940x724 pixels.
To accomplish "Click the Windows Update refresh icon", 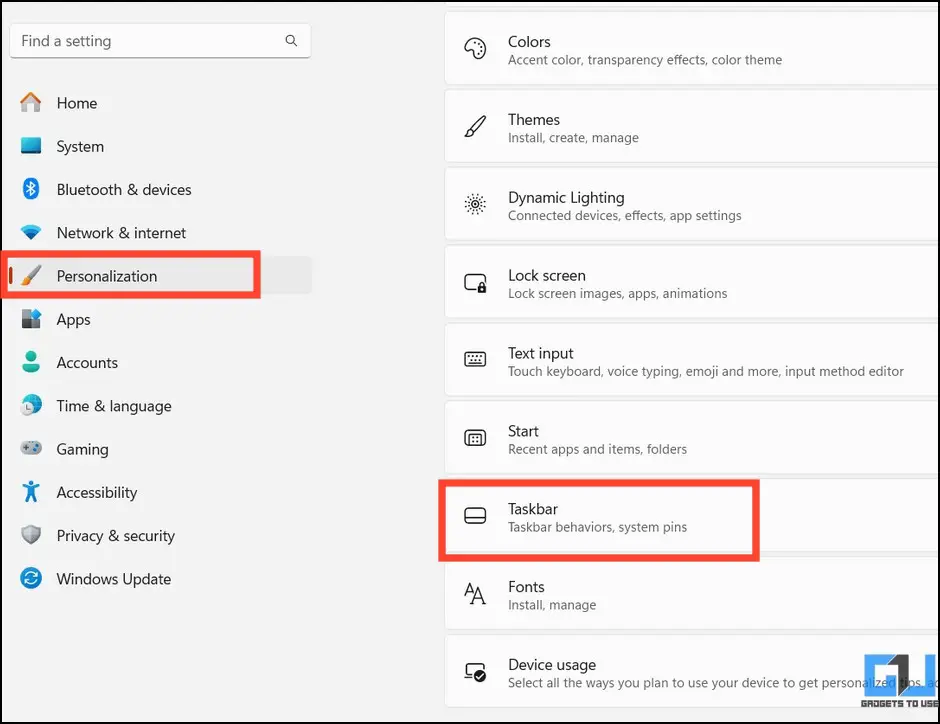I will click(31, 578).
